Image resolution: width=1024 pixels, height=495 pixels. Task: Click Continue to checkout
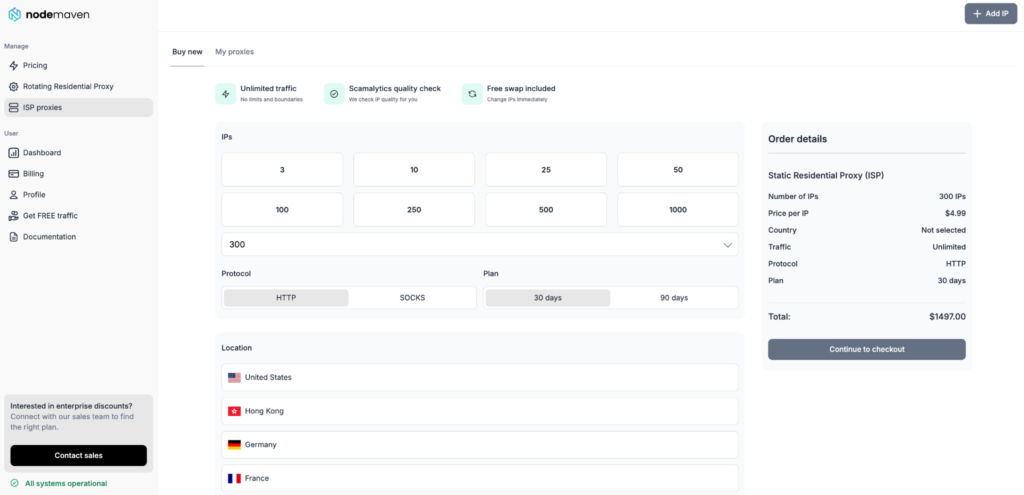pos(867,349)
